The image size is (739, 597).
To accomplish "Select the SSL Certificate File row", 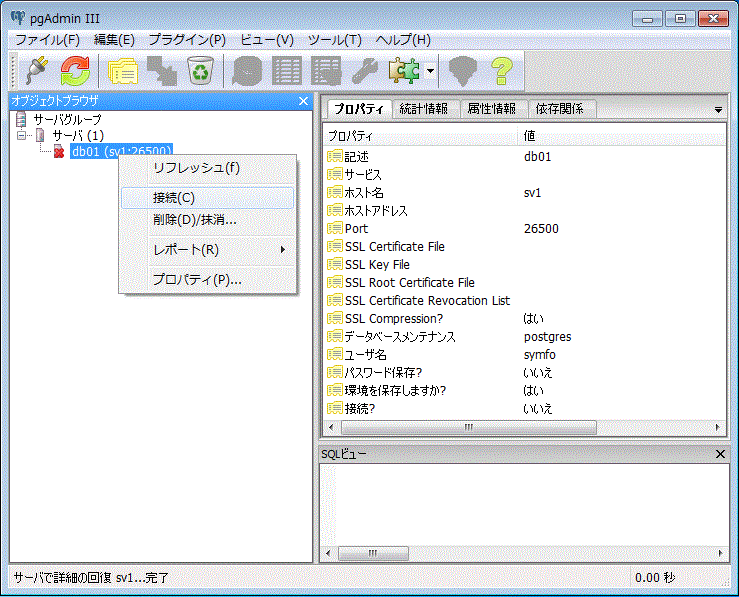I will click(x=525, y=246).
